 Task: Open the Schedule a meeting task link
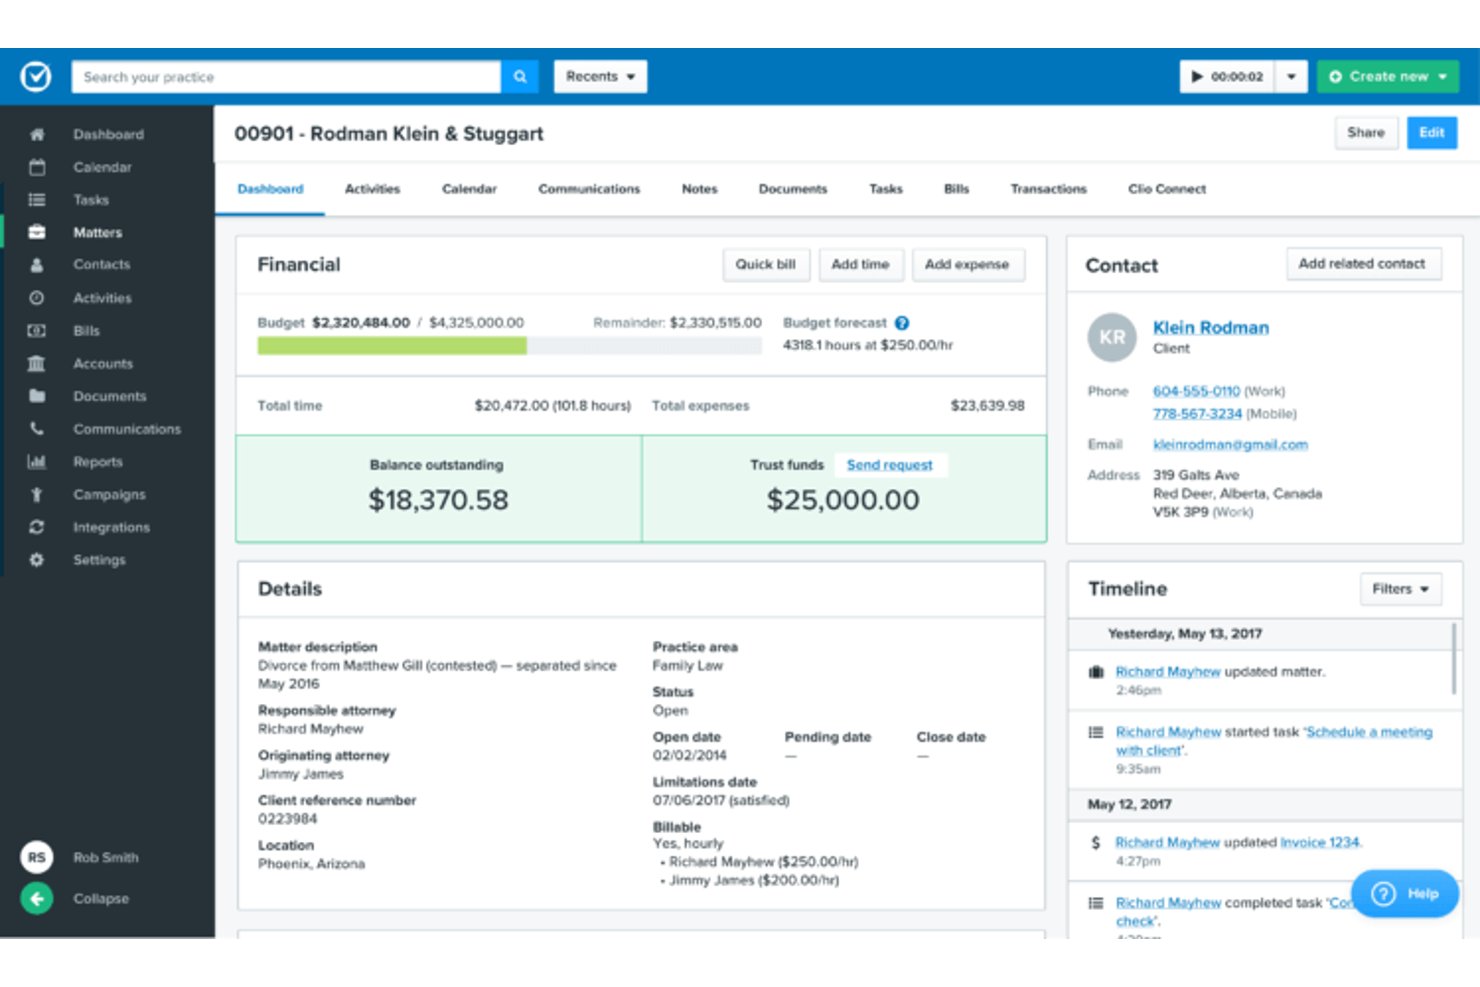point(1274,741)
